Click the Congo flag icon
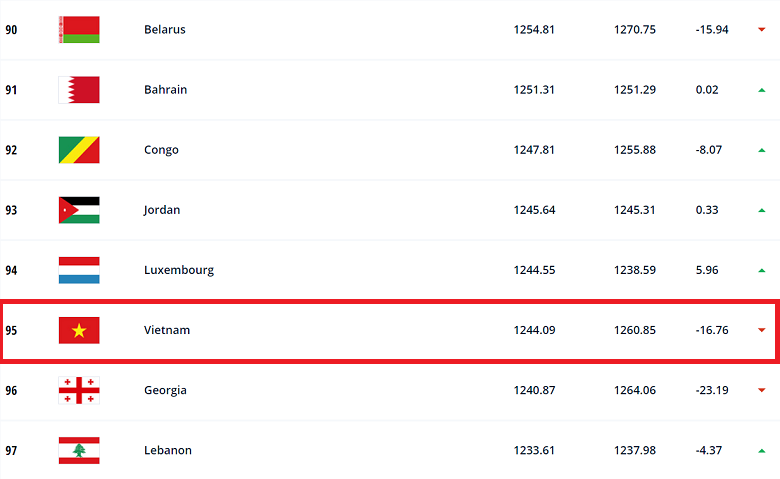This screenshot has height=479, width=780. (x=79, y=150)
